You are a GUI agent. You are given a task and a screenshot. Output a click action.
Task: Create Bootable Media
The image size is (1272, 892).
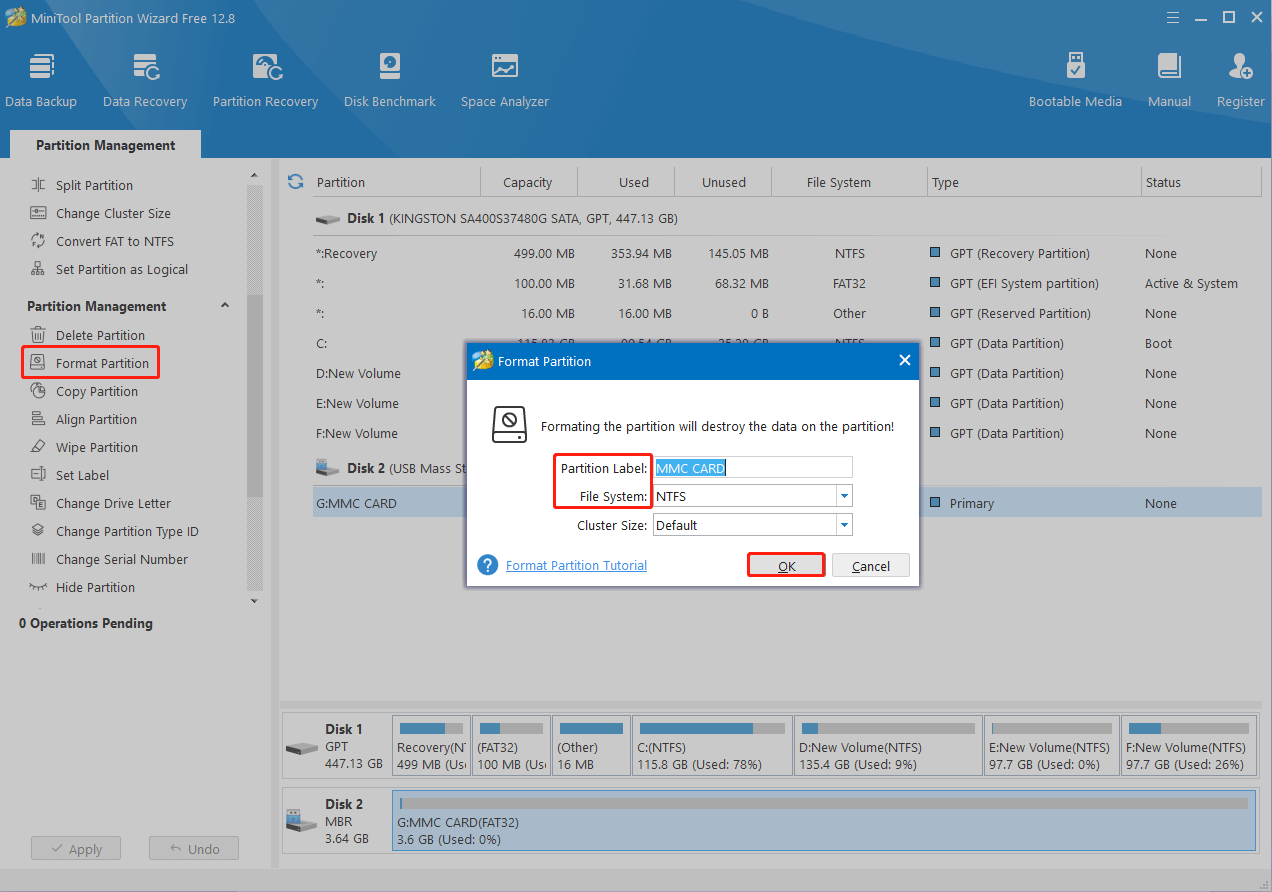pos(1075,78)
